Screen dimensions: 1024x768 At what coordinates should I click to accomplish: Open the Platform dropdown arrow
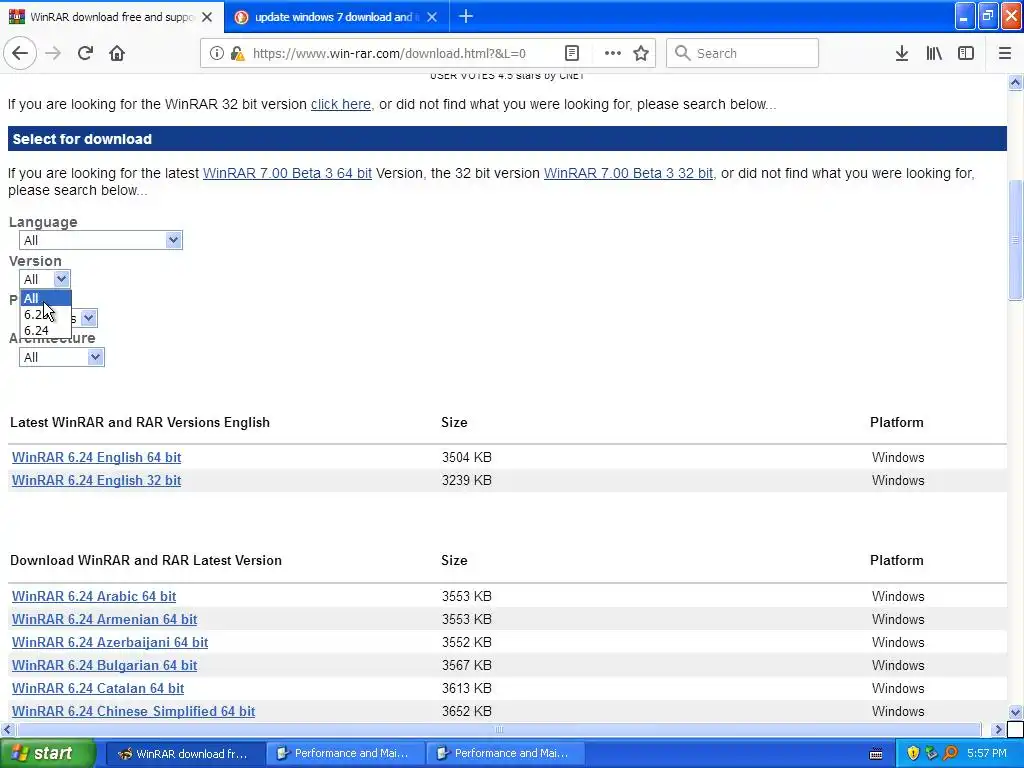point(89,318)
